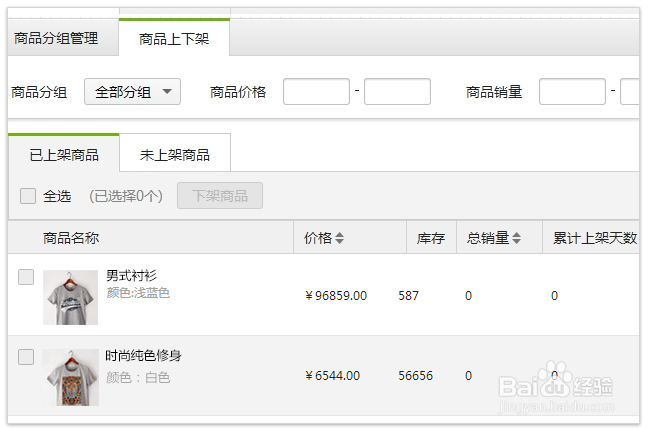Click the 男式衬衫 product name

[x=131, y=275]
